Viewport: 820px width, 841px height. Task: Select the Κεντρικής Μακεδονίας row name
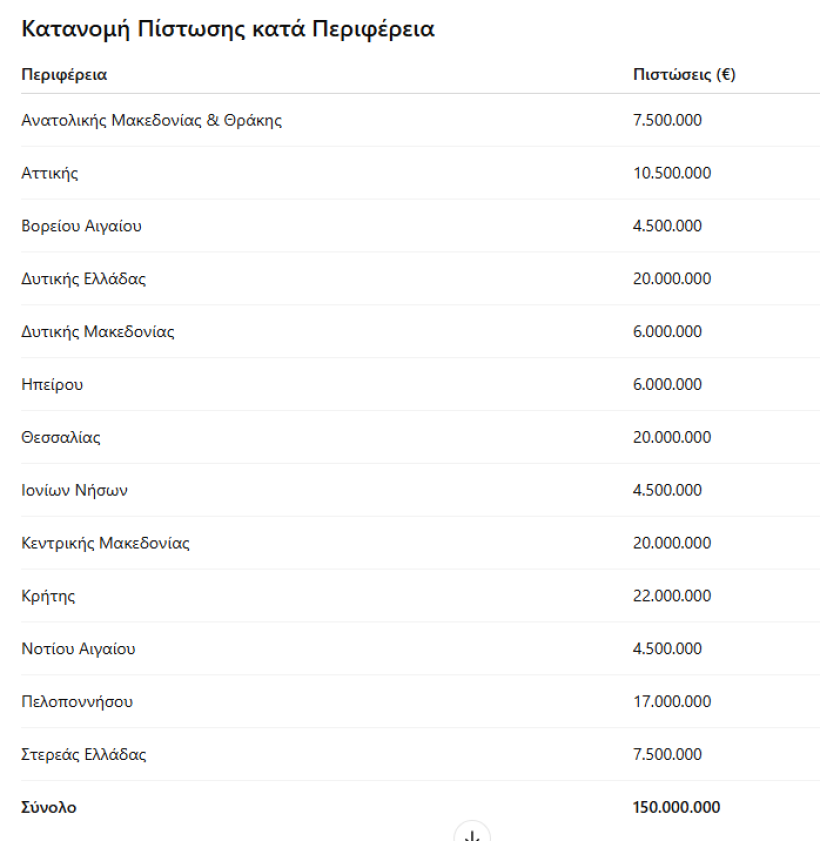pos(106,543)
